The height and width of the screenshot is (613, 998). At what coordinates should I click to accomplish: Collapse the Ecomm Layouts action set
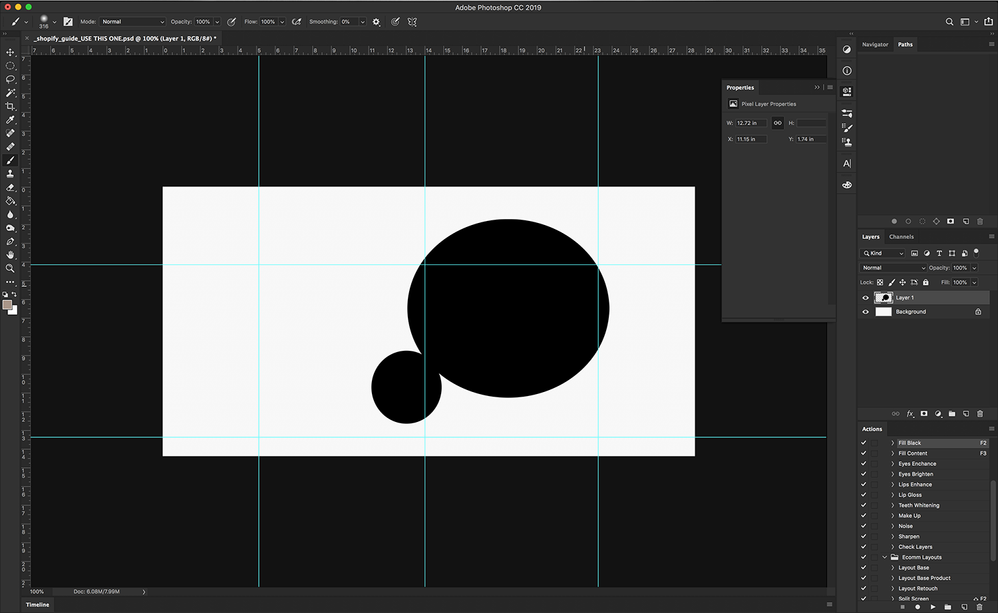tap(885, 557)
